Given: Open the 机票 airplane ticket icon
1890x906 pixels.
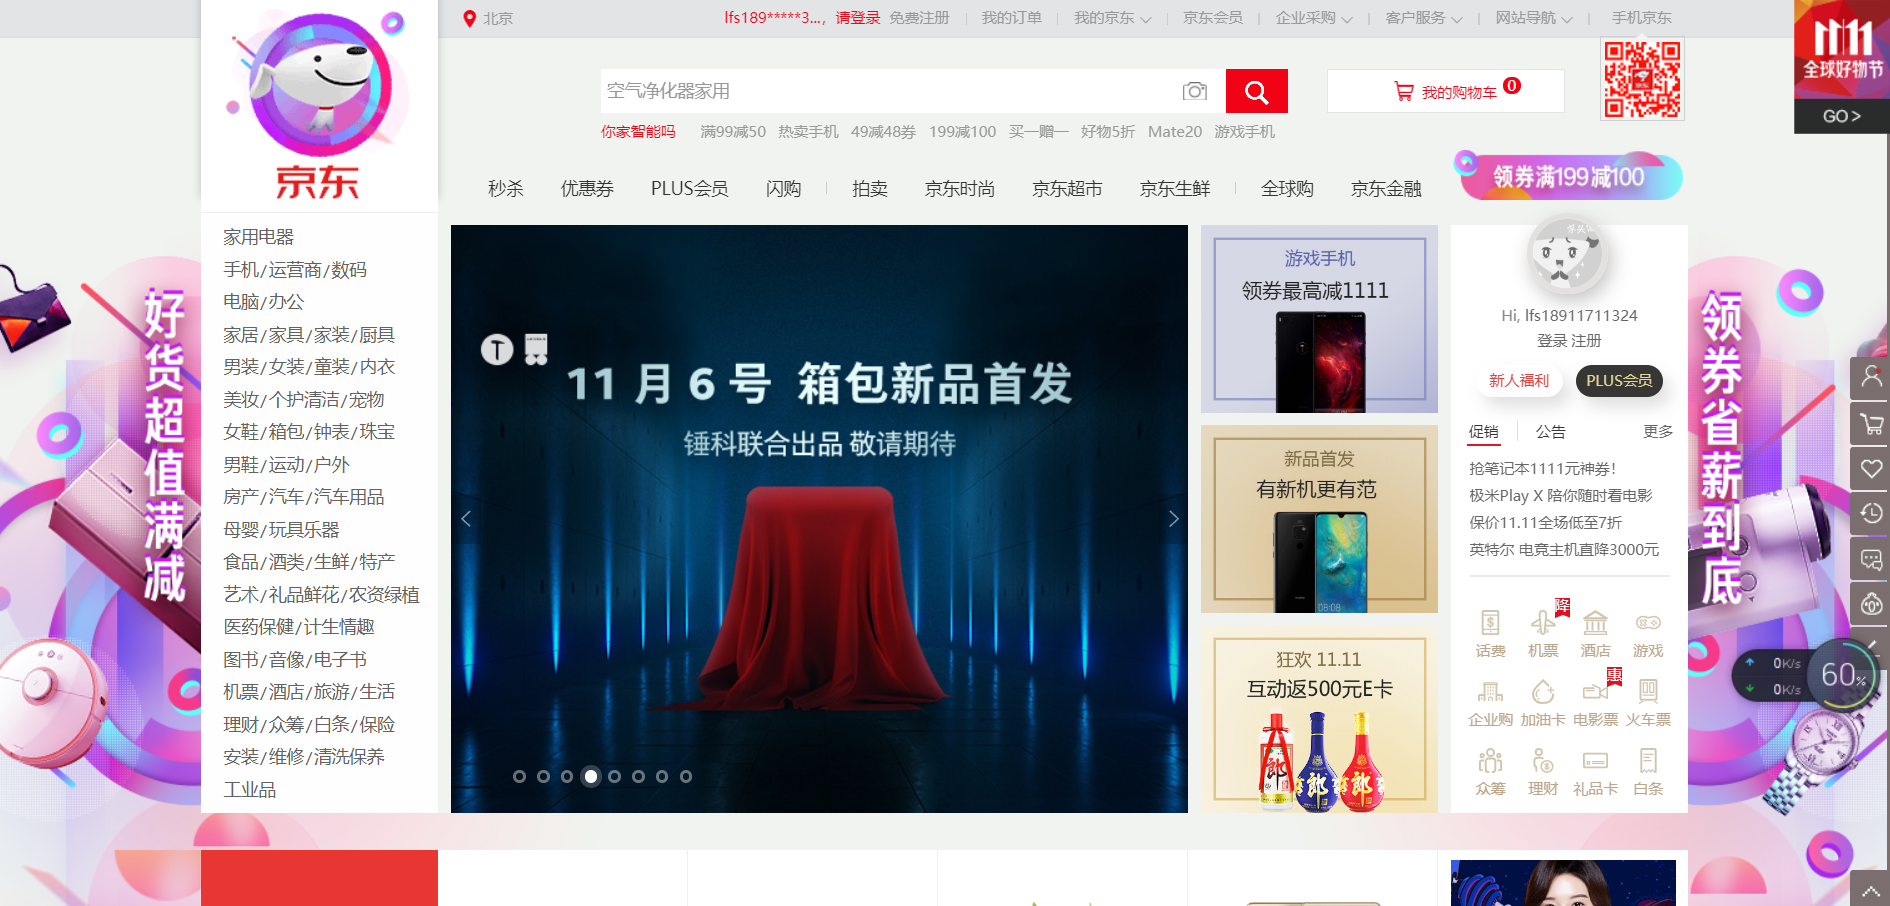Looking at the screenshot, I should 1543,623.
